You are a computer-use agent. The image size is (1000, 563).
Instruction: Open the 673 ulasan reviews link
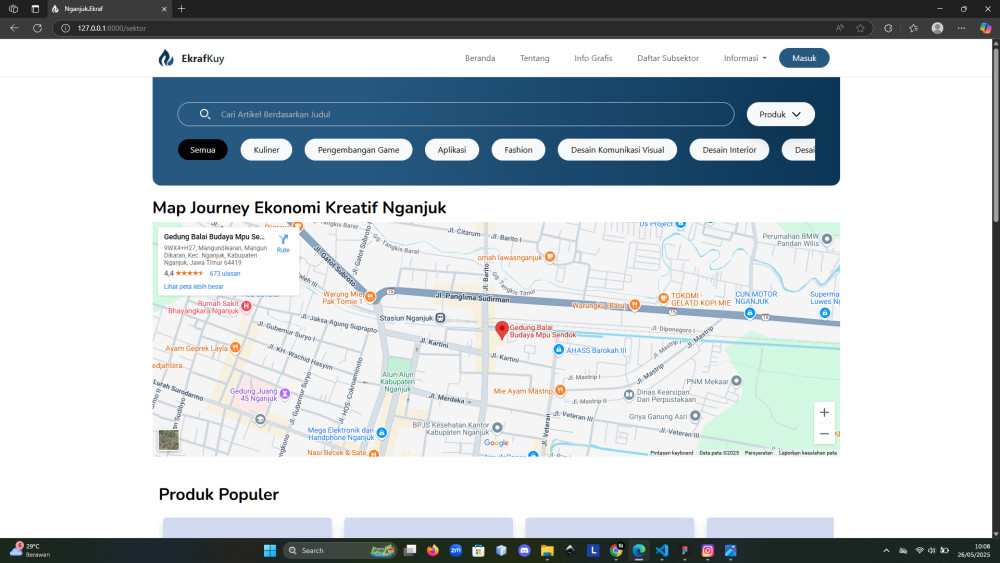click(225, 274)
